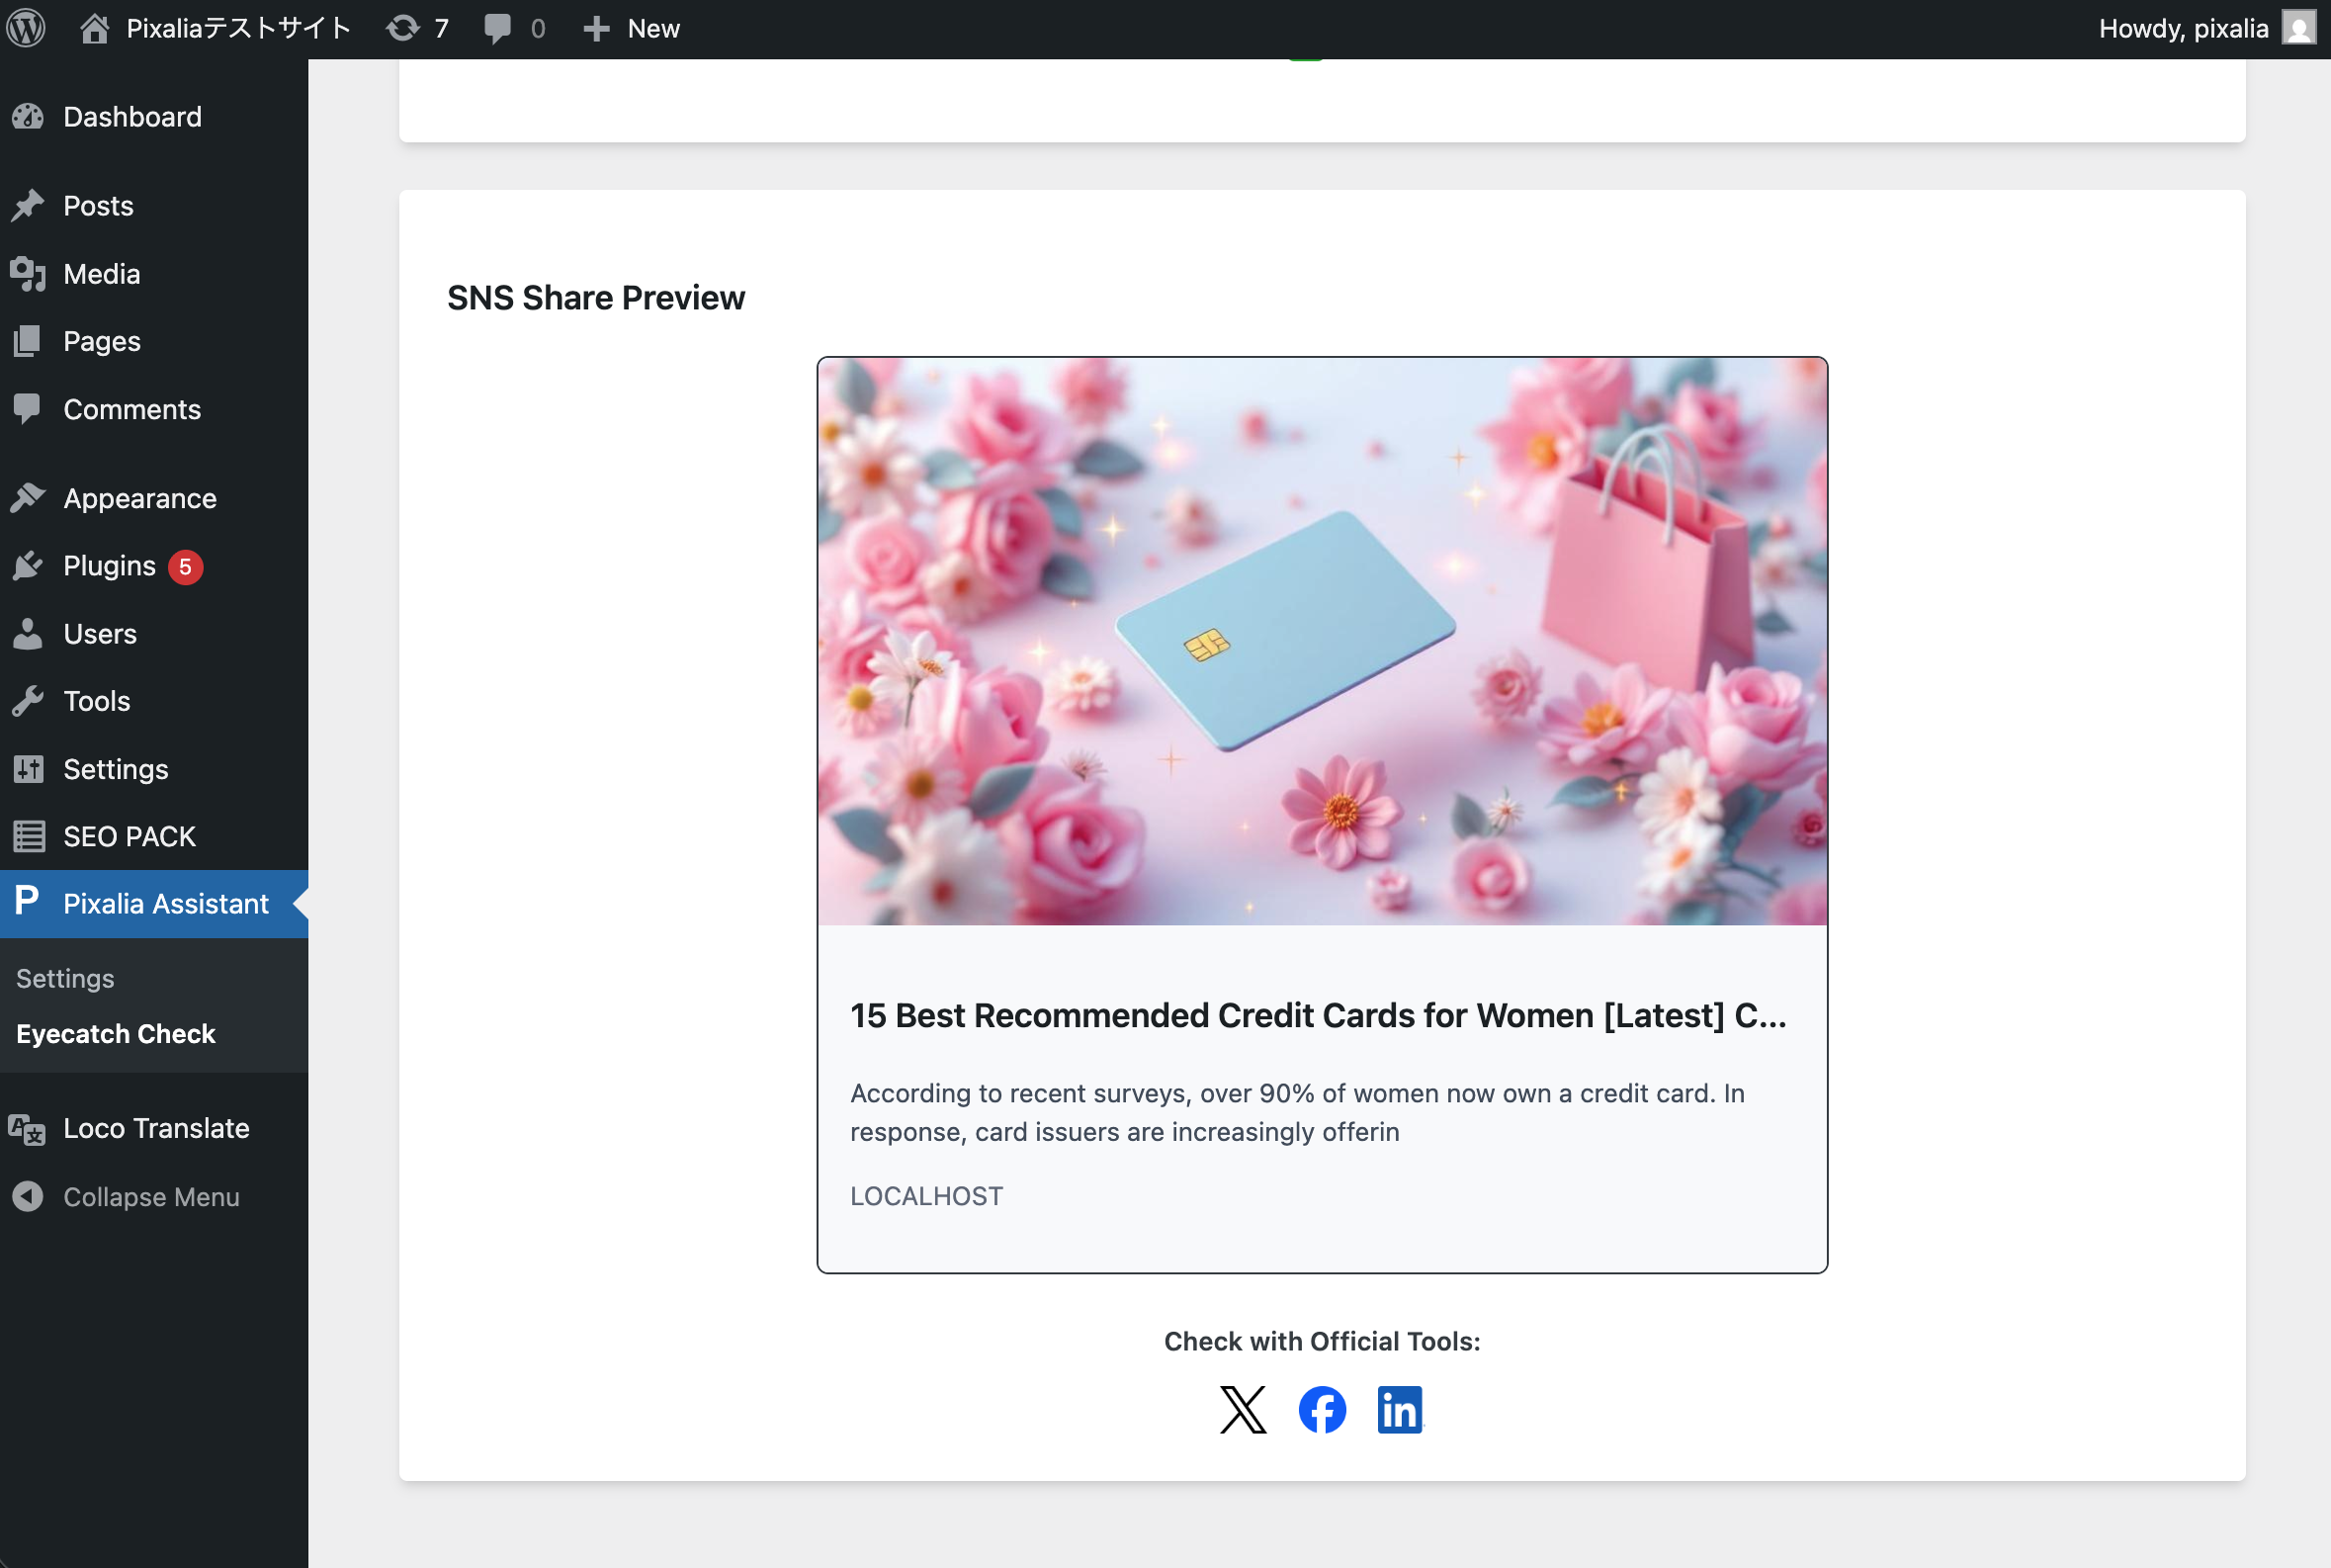Open the Dashboard link
This screenshot has width=2331, height=1568.
tap(131, 116)
